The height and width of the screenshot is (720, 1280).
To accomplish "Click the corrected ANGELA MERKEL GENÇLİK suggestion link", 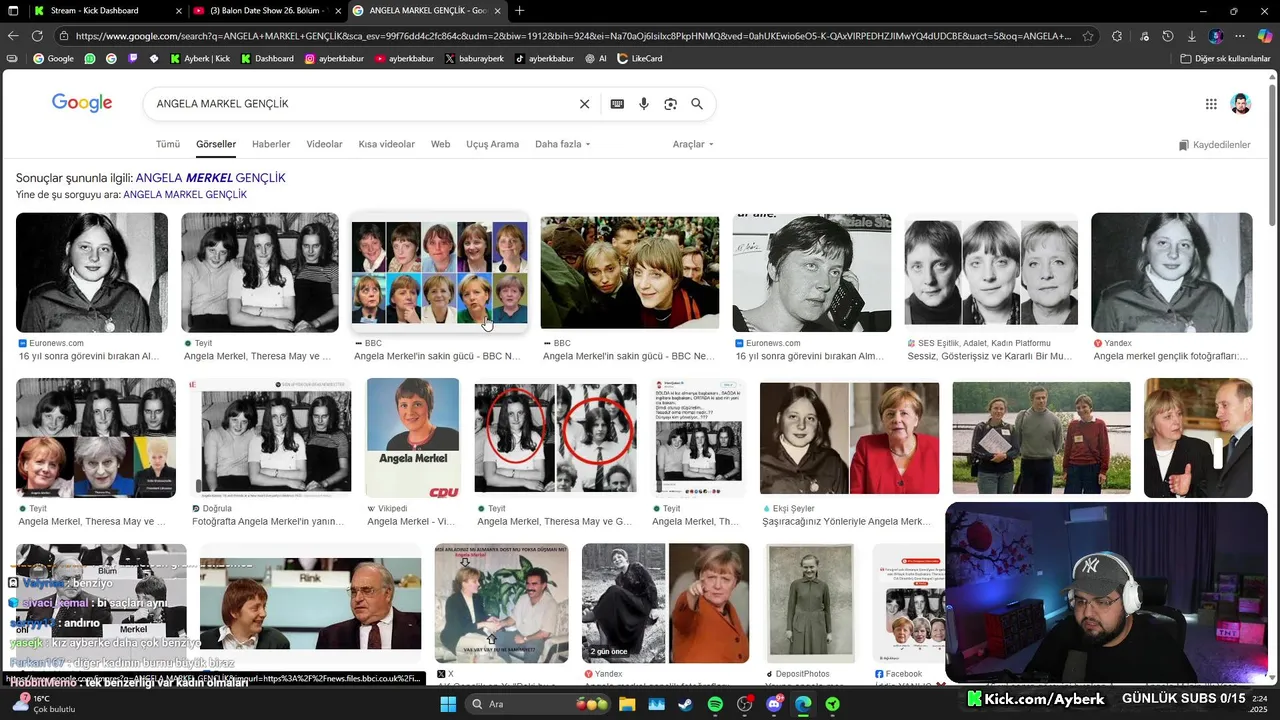I will point(210,178).
